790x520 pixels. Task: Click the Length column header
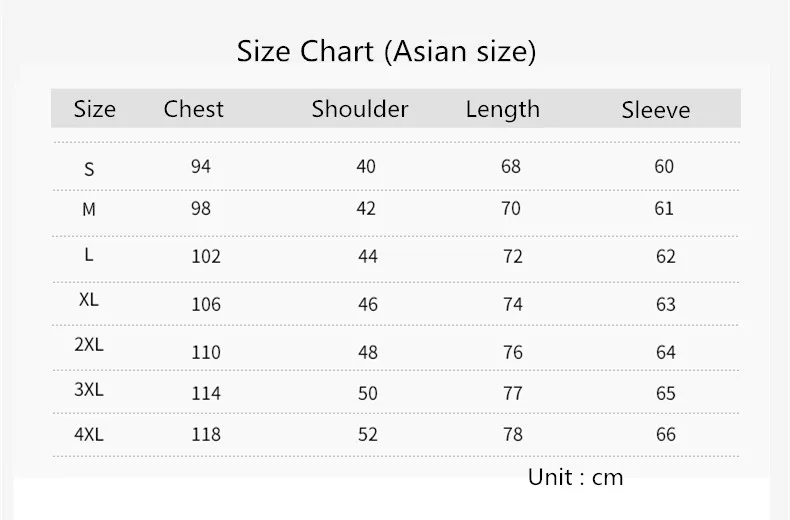click(502, 110)
